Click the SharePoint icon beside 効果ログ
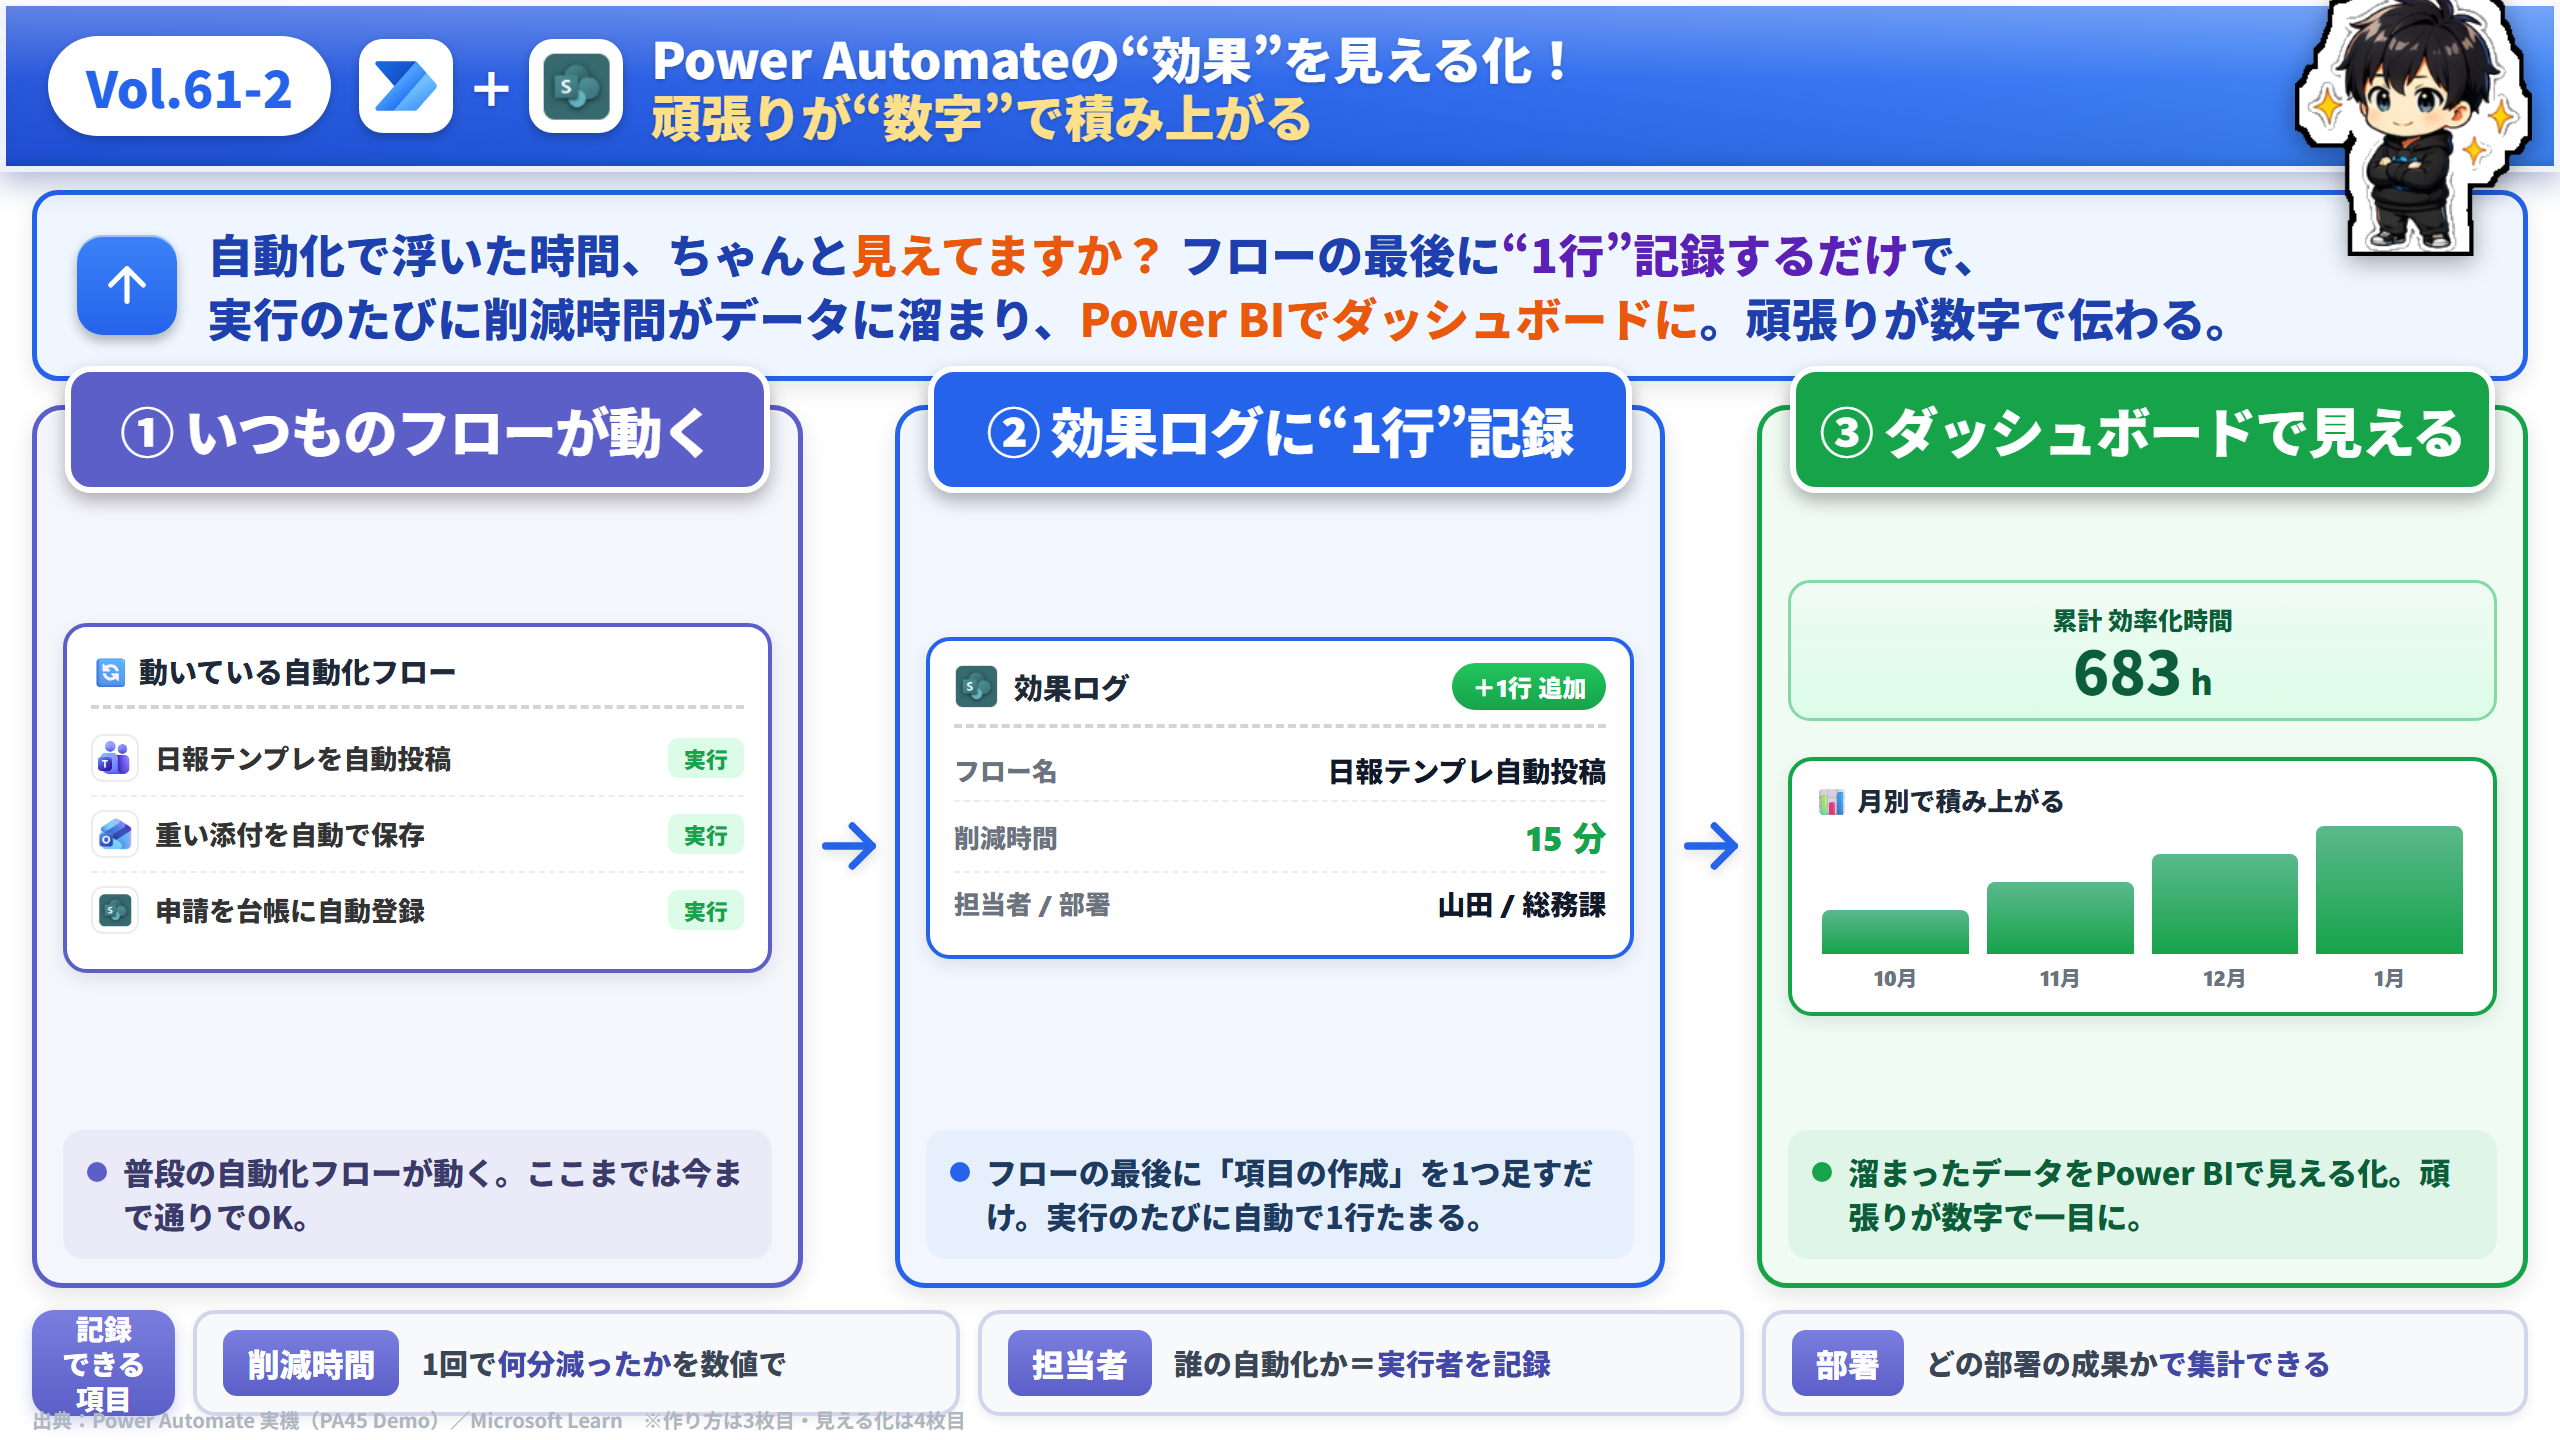The image size is (2560, 1440). click(x=975, y=687)
